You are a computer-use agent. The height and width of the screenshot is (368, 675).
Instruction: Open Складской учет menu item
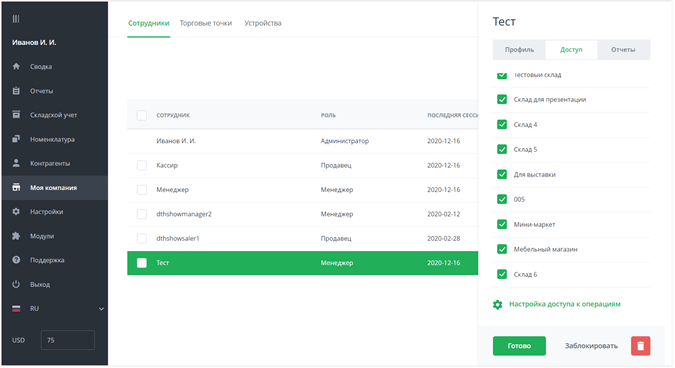tap(54, 115)
